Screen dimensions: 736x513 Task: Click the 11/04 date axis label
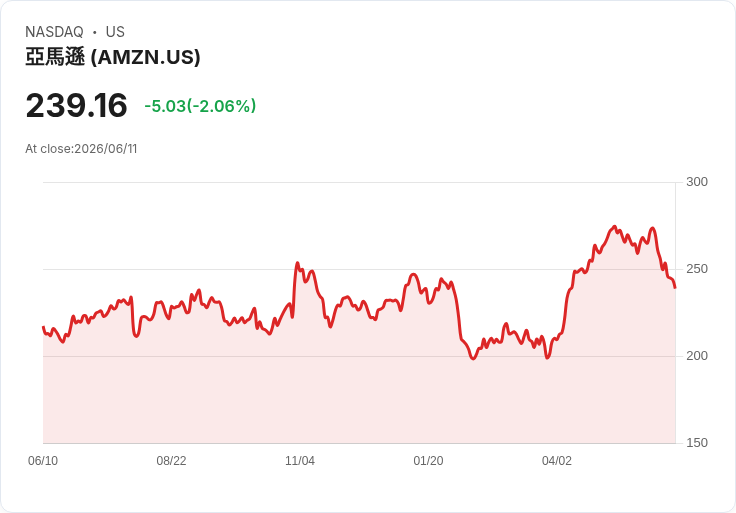(300, 461)
